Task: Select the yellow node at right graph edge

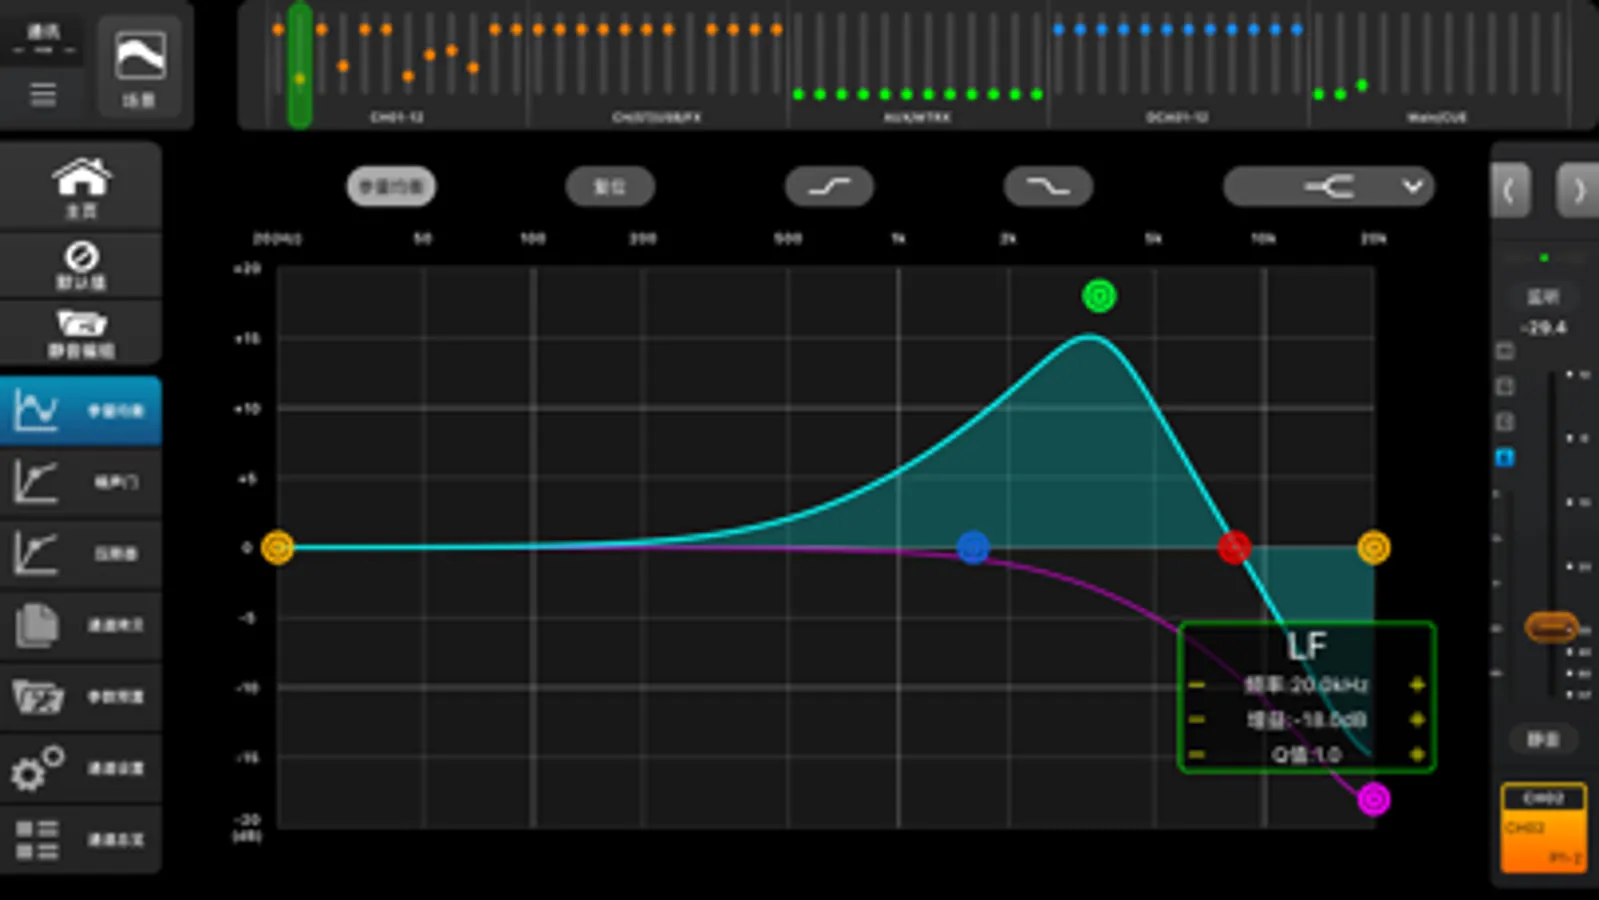Action: point(1374,547)
